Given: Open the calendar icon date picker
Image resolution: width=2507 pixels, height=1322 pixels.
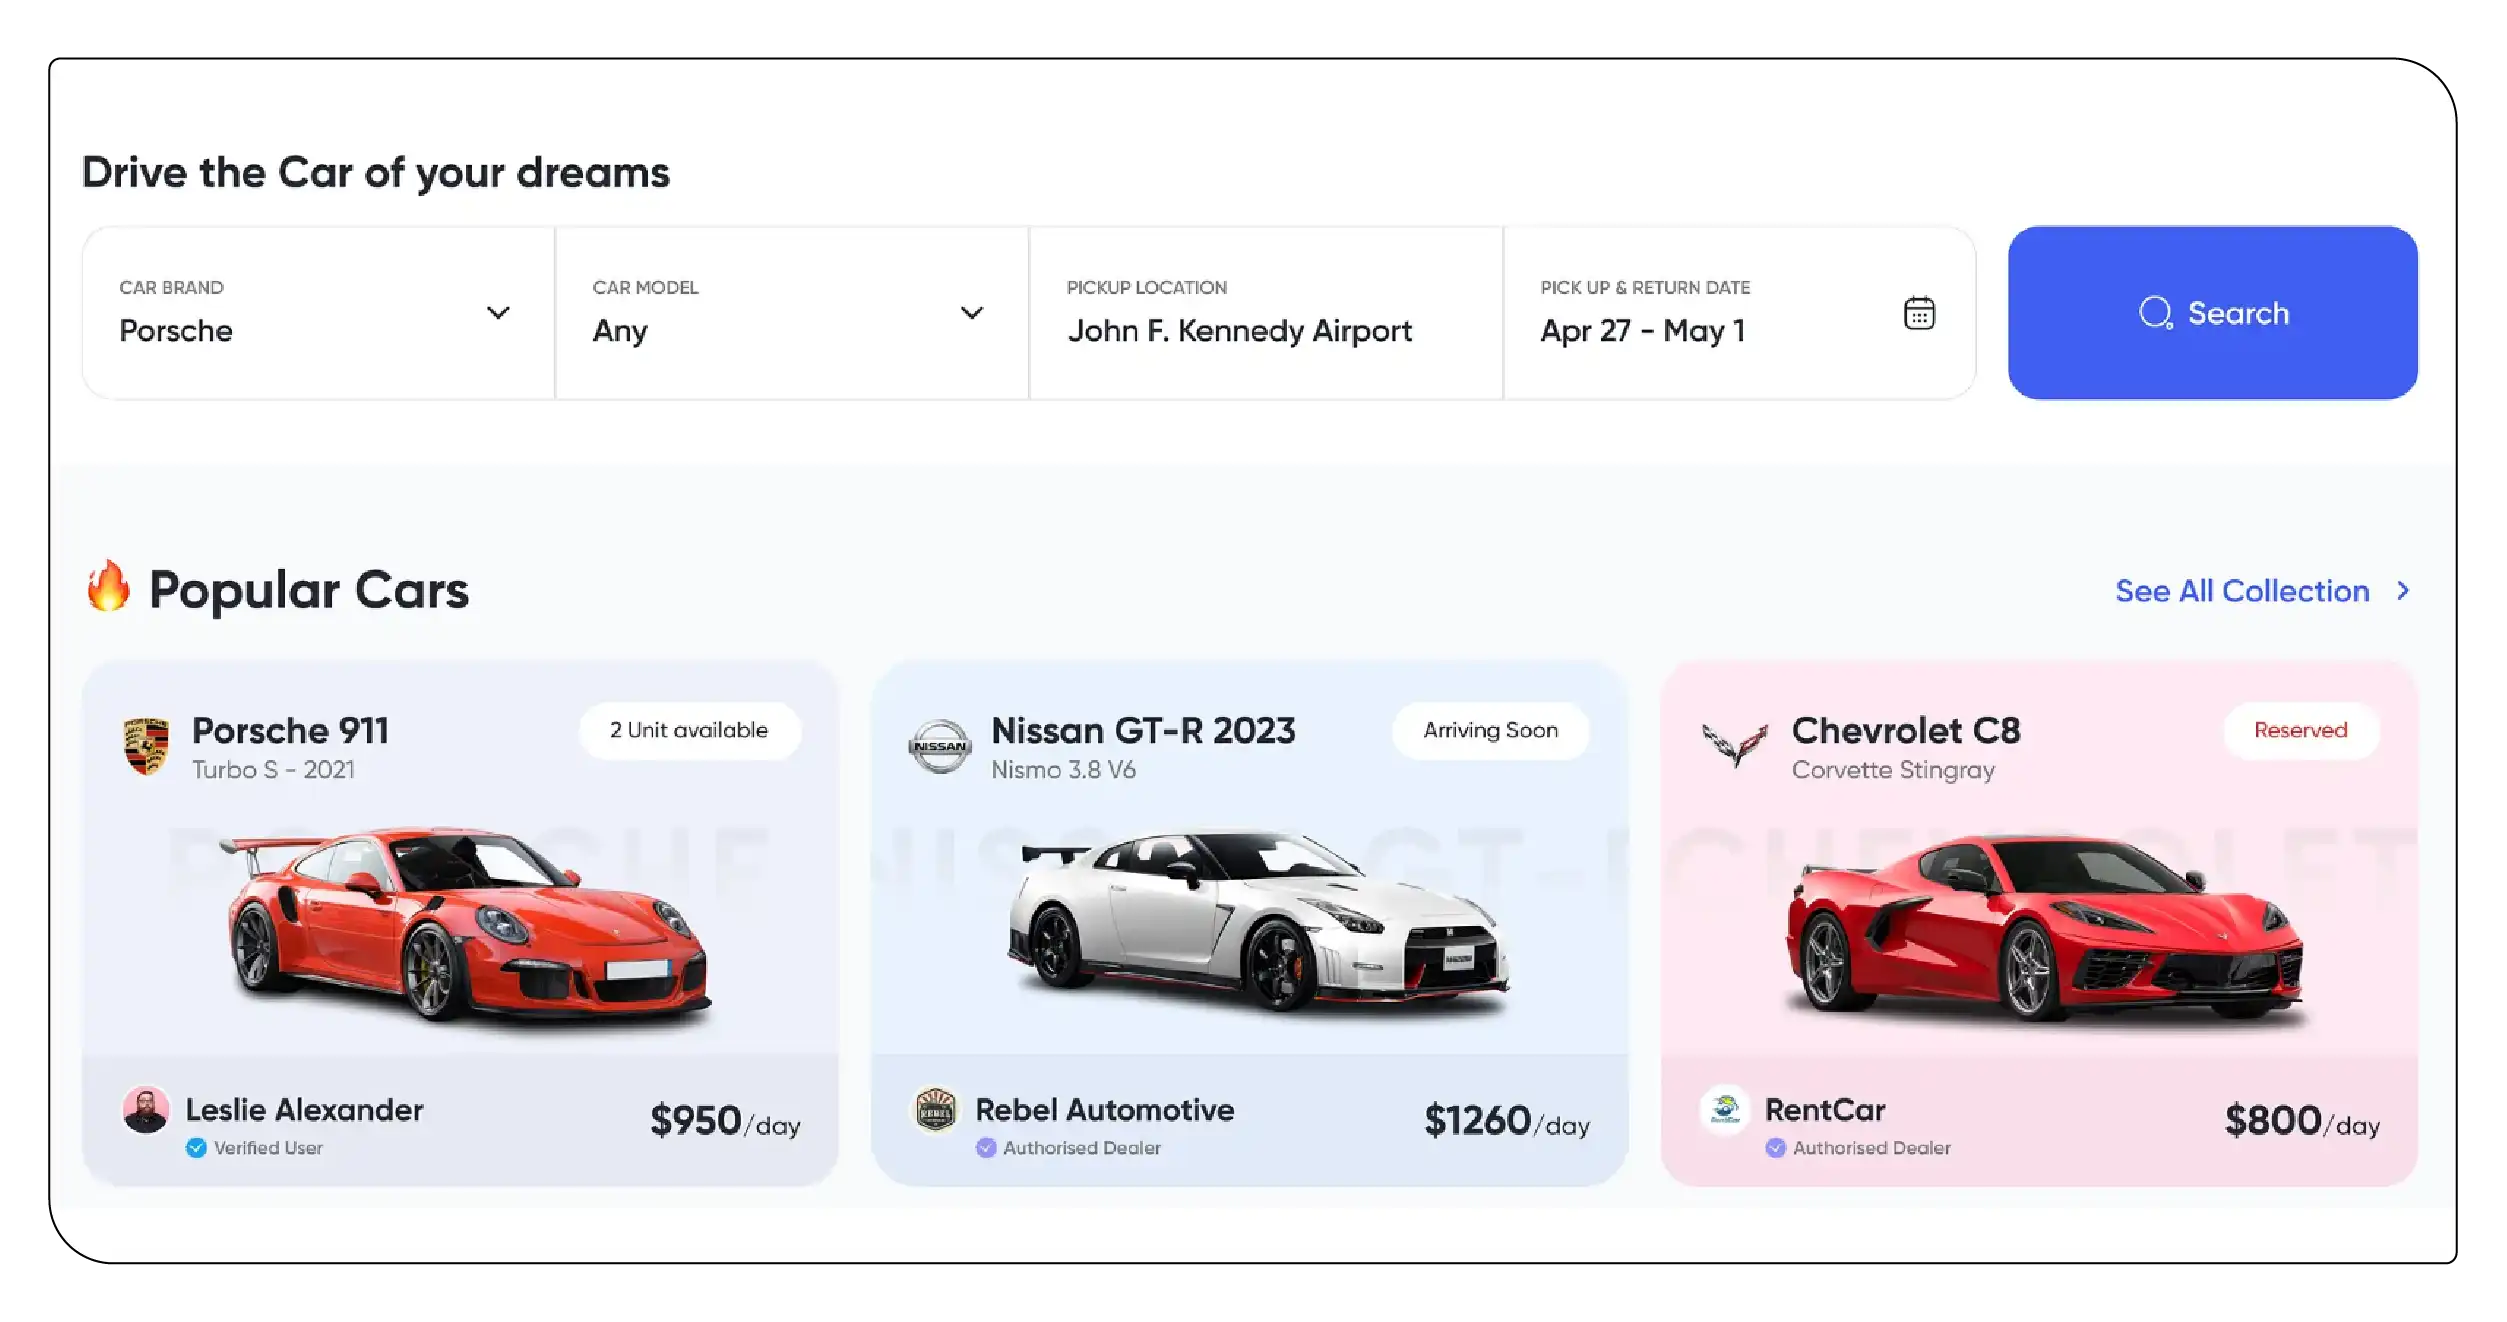Looking at the screenshot, I should click(x=1918, y=313).
